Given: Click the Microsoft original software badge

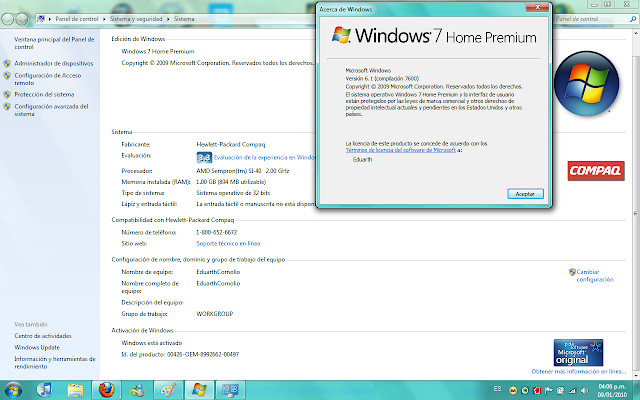Looking at the screenshot, I should (x=578, y=353).
